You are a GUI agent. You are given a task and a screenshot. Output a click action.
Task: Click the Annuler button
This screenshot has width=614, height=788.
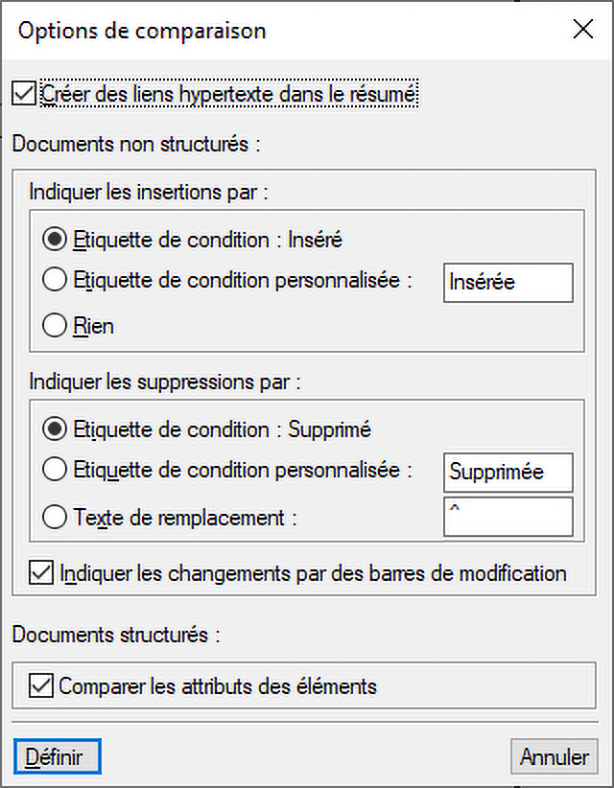(x=554, y=757)
